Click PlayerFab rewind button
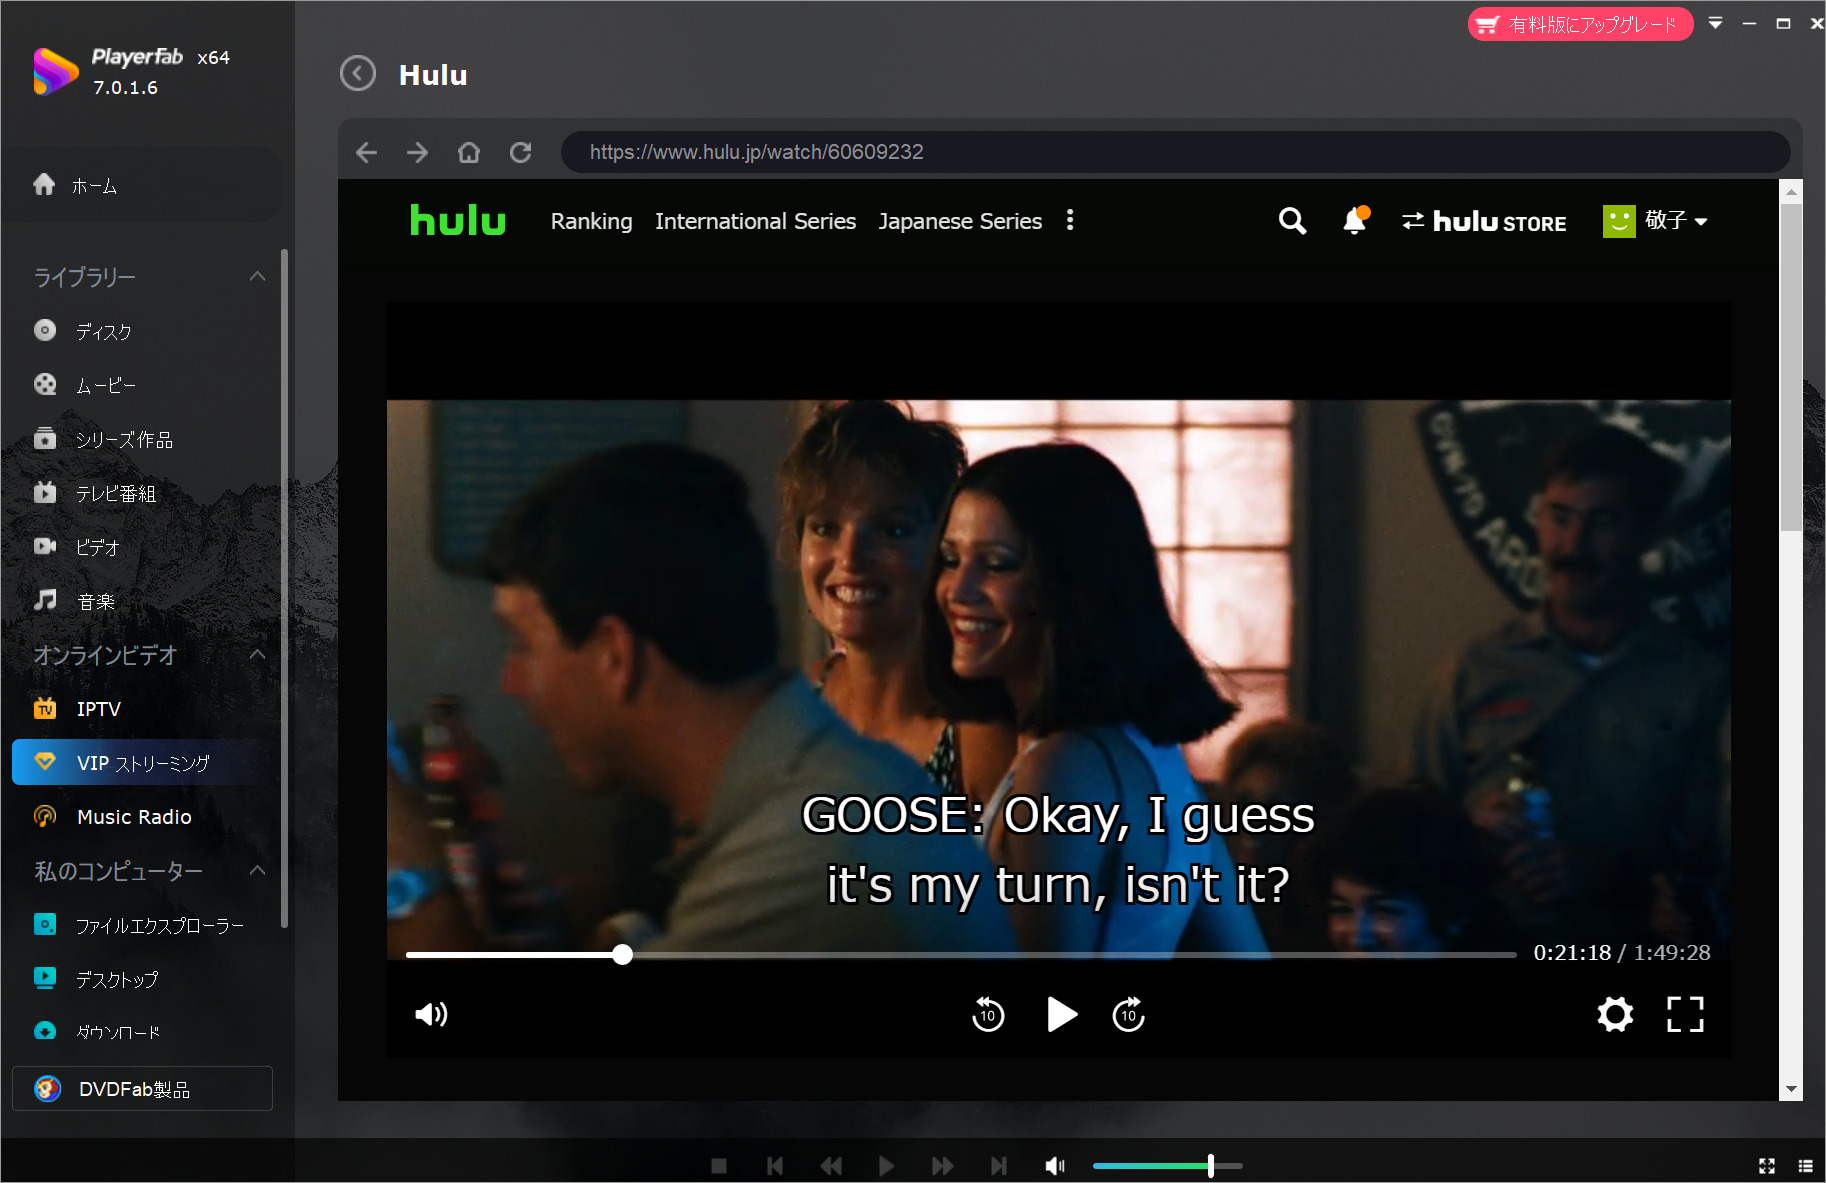This screenshot has width=1826, height=1183. click(x=830, y=1166)
